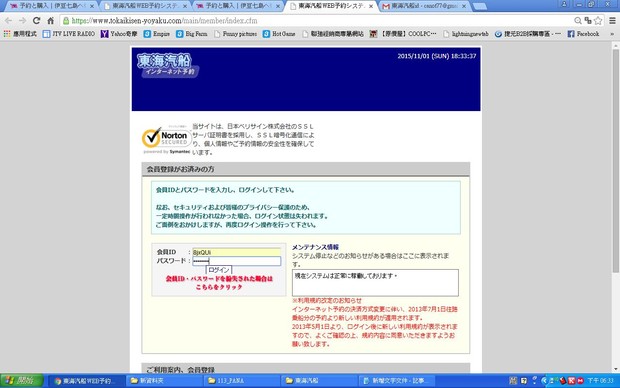This screenshot has width=620, height=388.
Task: Click the browser reload icon
Action: click(36, 21)
